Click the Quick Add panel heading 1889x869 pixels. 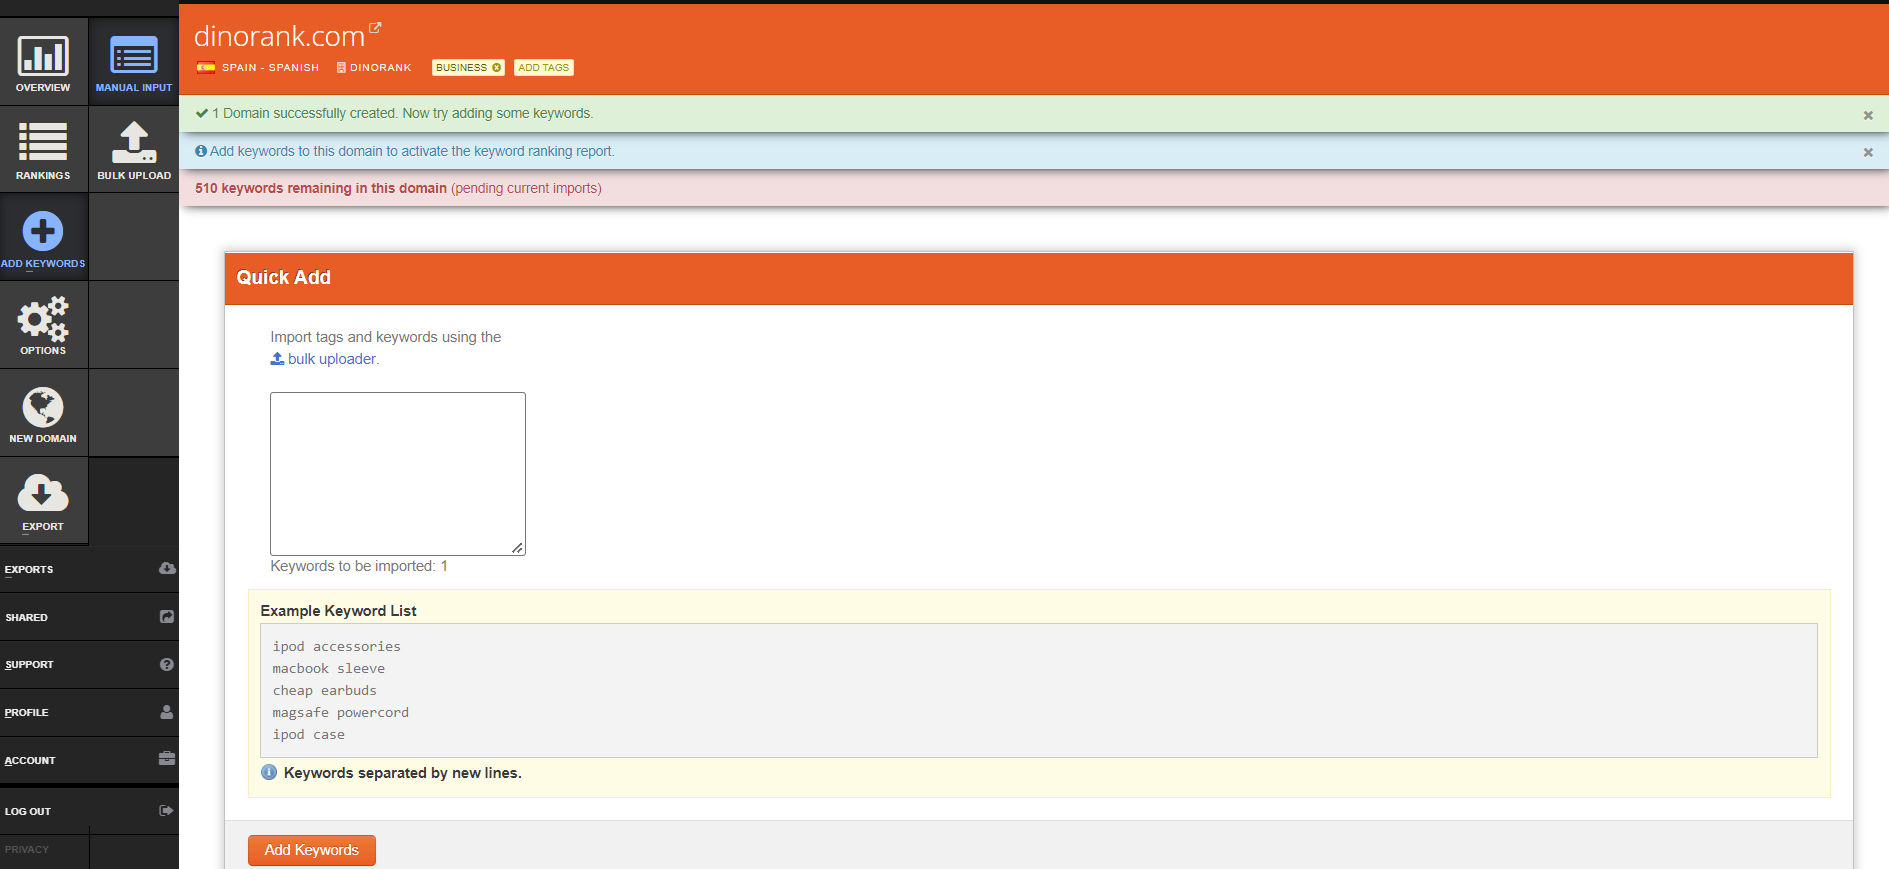tap(283, 278)
